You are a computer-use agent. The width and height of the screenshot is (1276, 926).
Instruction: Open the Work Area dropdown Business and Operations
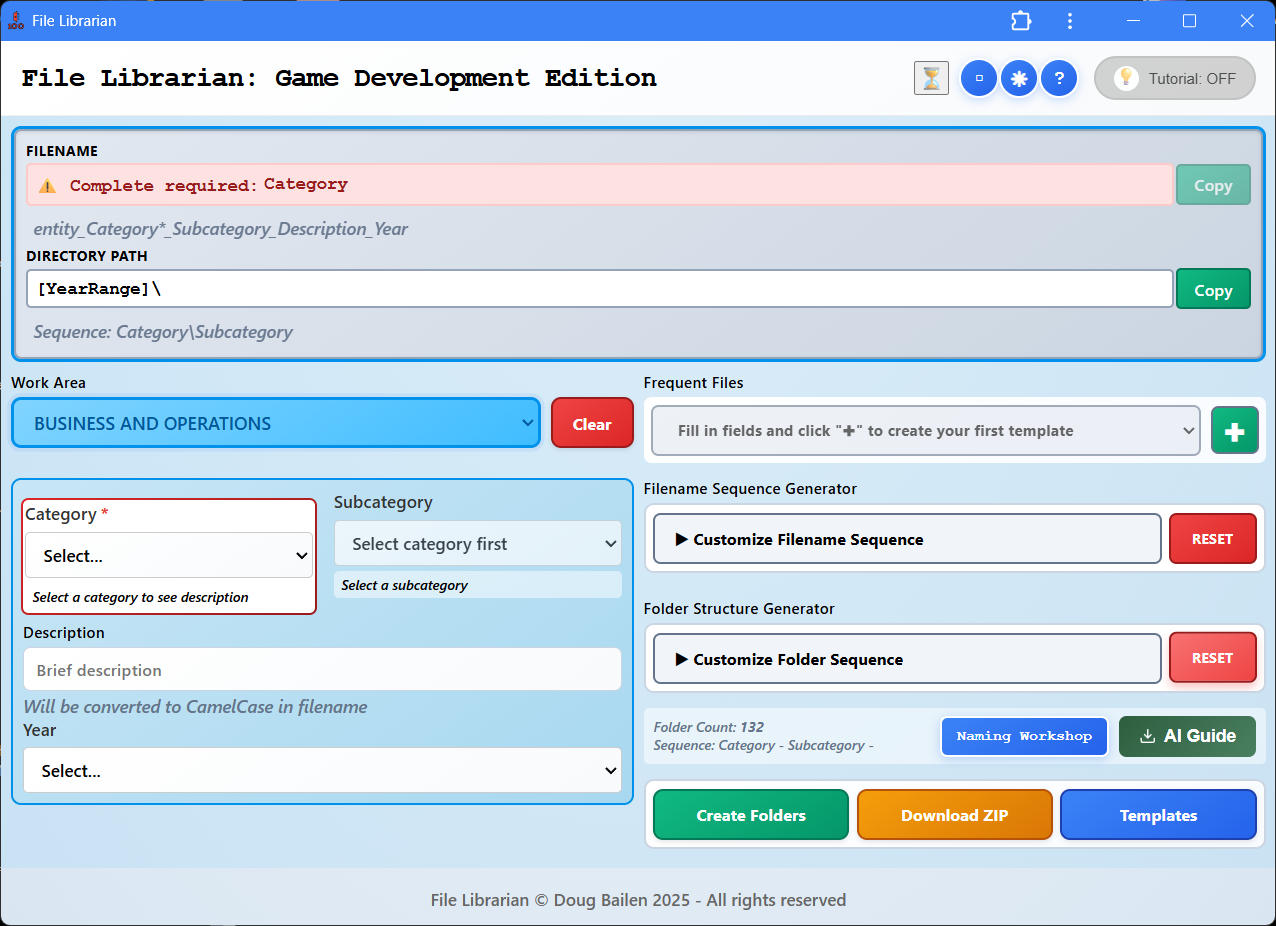pyautogui.click(x=276, y=423)
